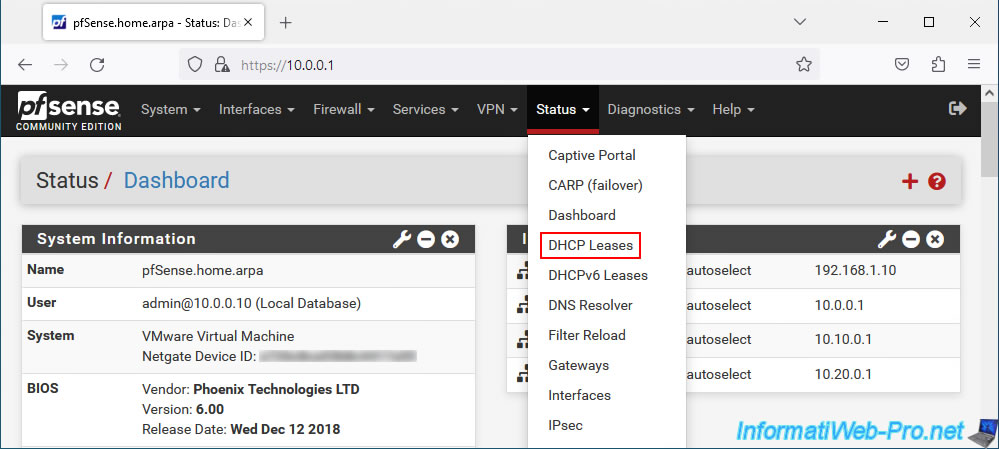
Task: Close the System Information widget
Action: (450, 239)
